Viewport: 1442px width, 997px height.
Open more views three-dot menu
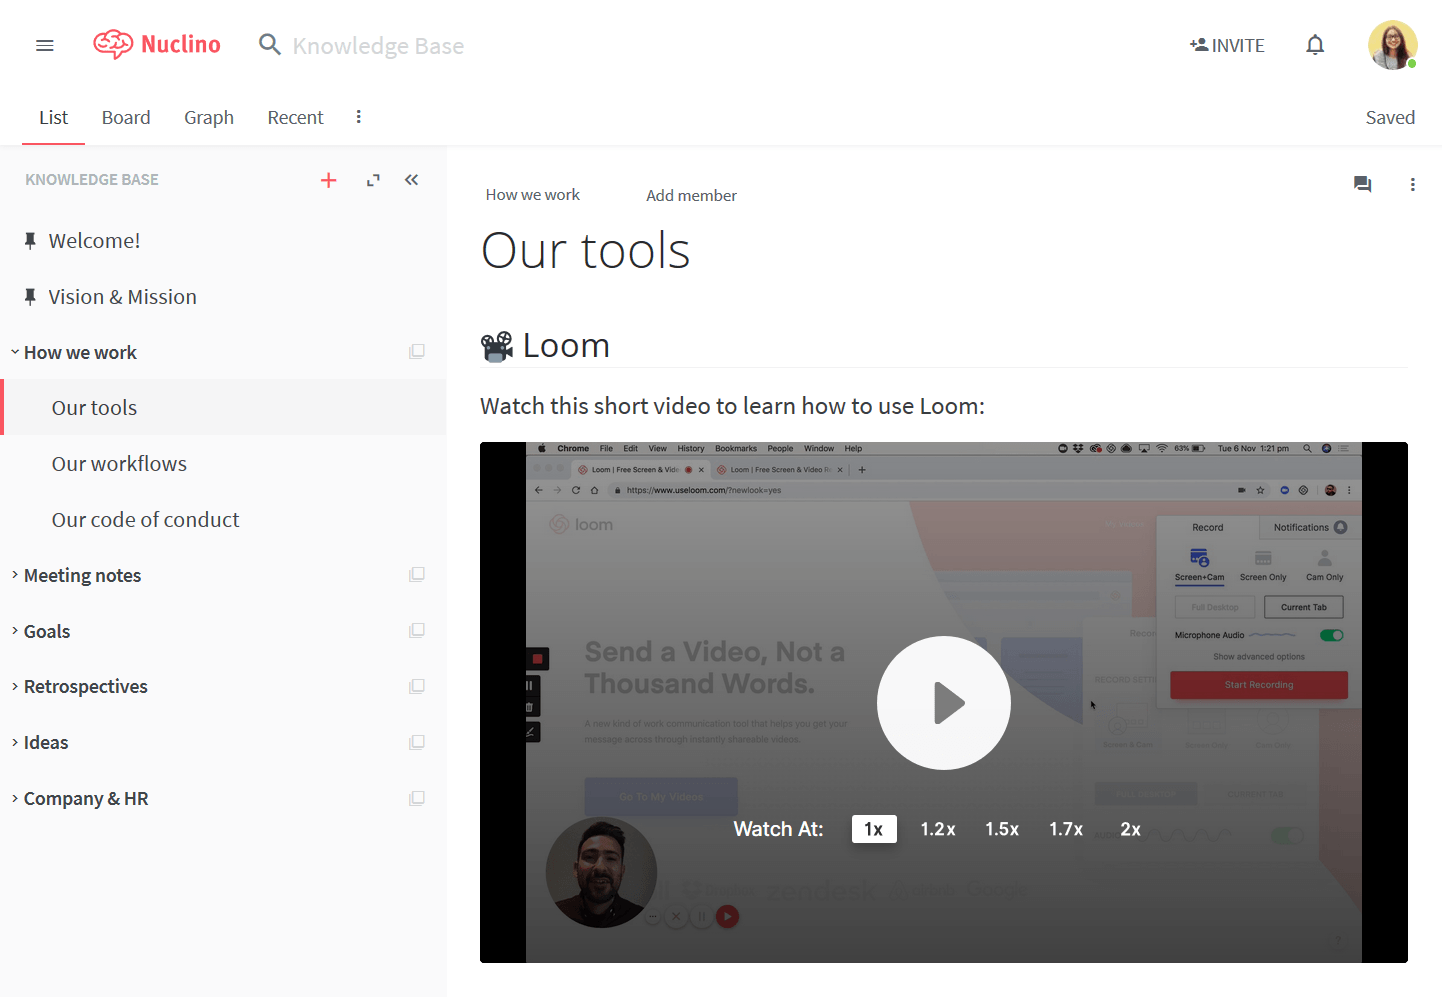click(x=359, y=117)
